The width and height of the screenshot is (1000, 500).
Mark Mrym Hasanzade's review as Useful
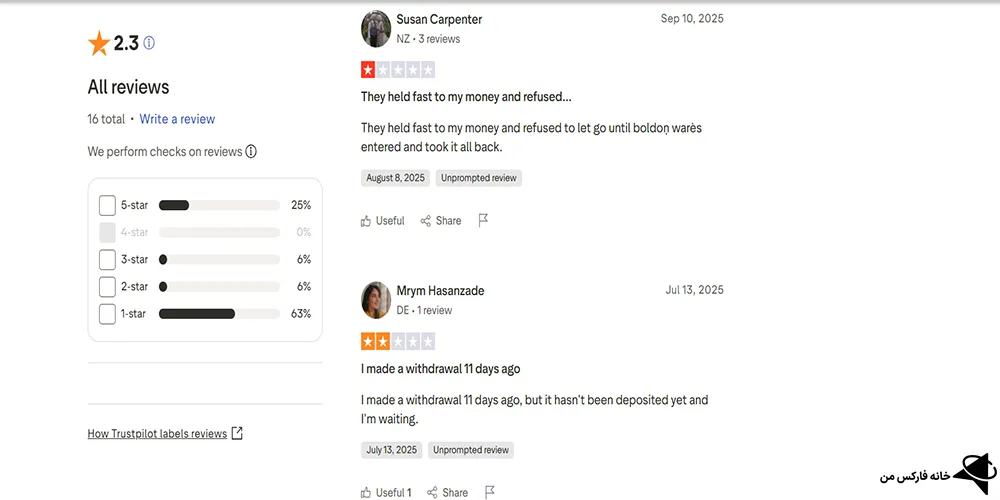click(x=386, y=492)
